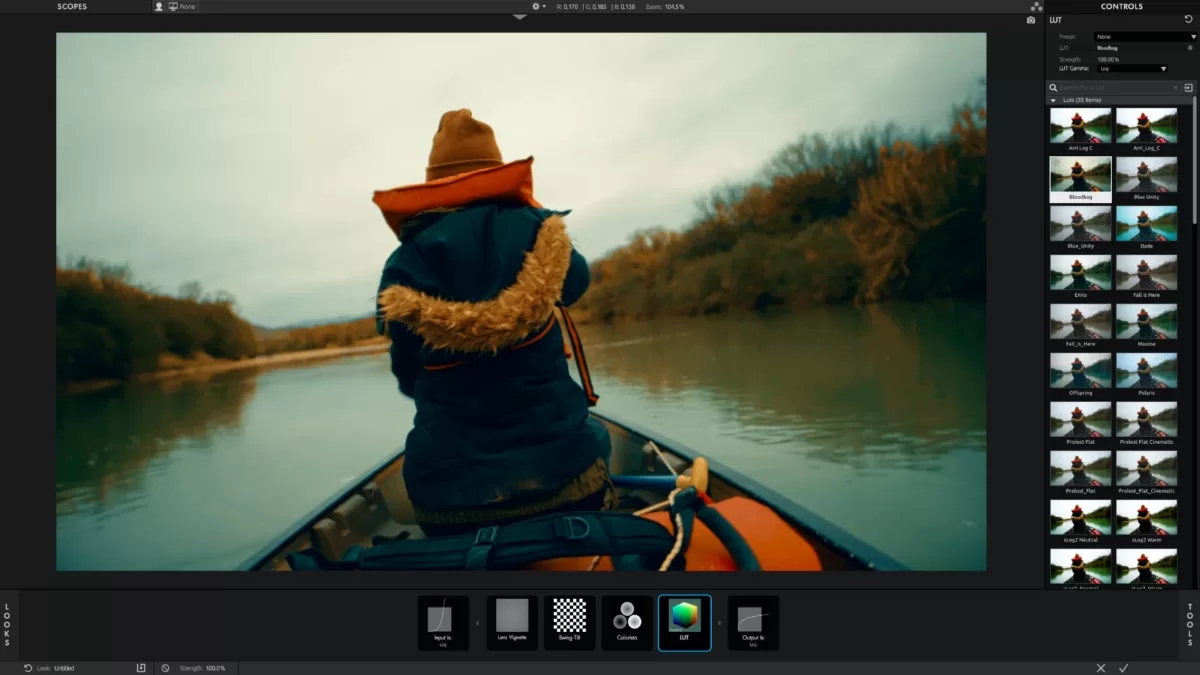Reset the LUT tool settings
The image size is (1200, 675).
click(x=1188, y=20)
